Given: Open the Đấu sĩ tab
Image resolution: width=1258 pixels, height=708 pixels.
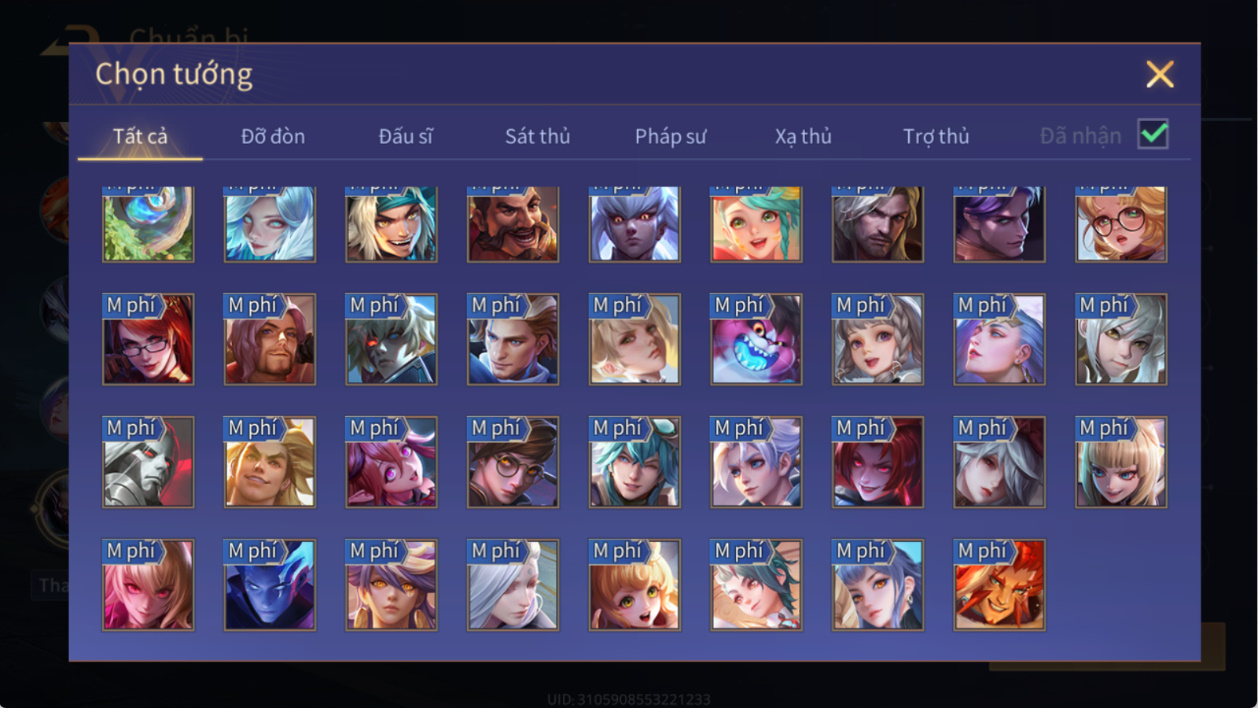Looking at the screenshot, I should [405, 136].
